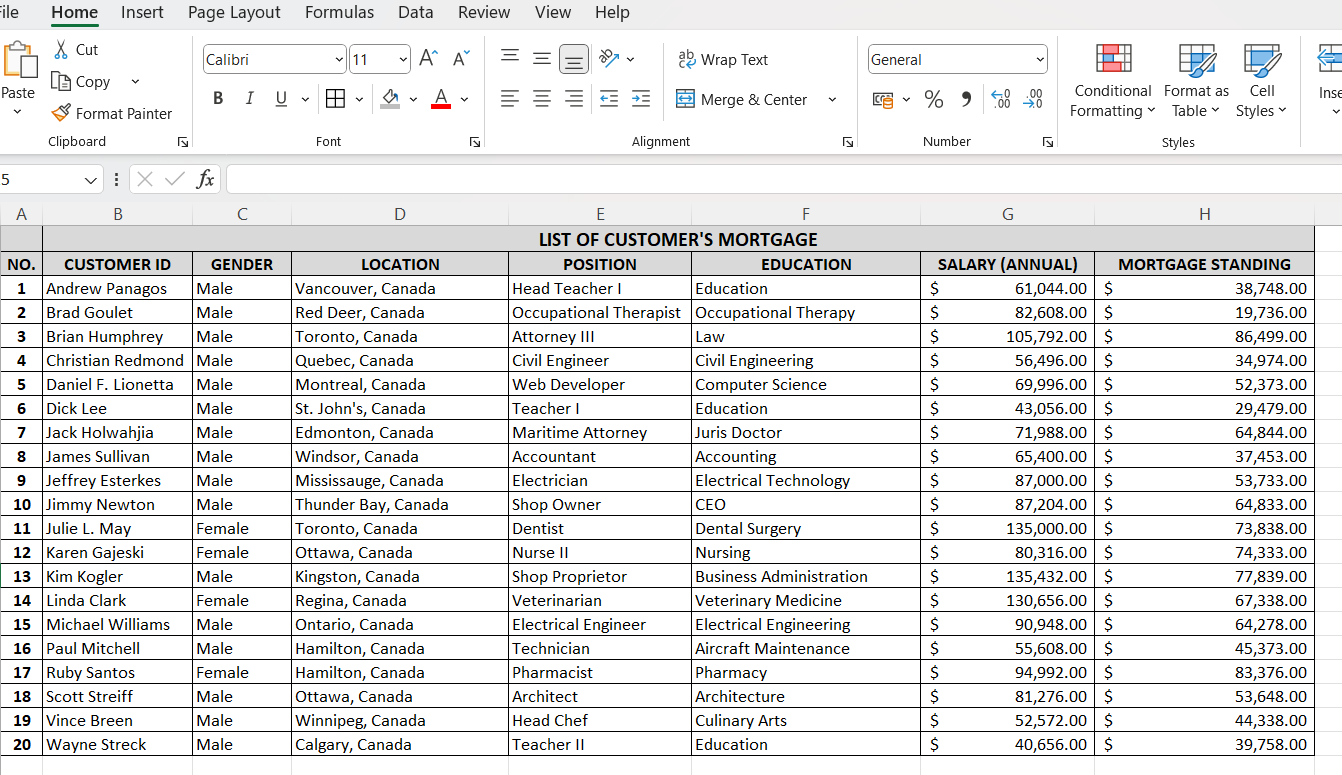The height and width of the screenshot is (775, 1342).
Task: Apply the Borders icon
Action: click(x=336, y=98)
